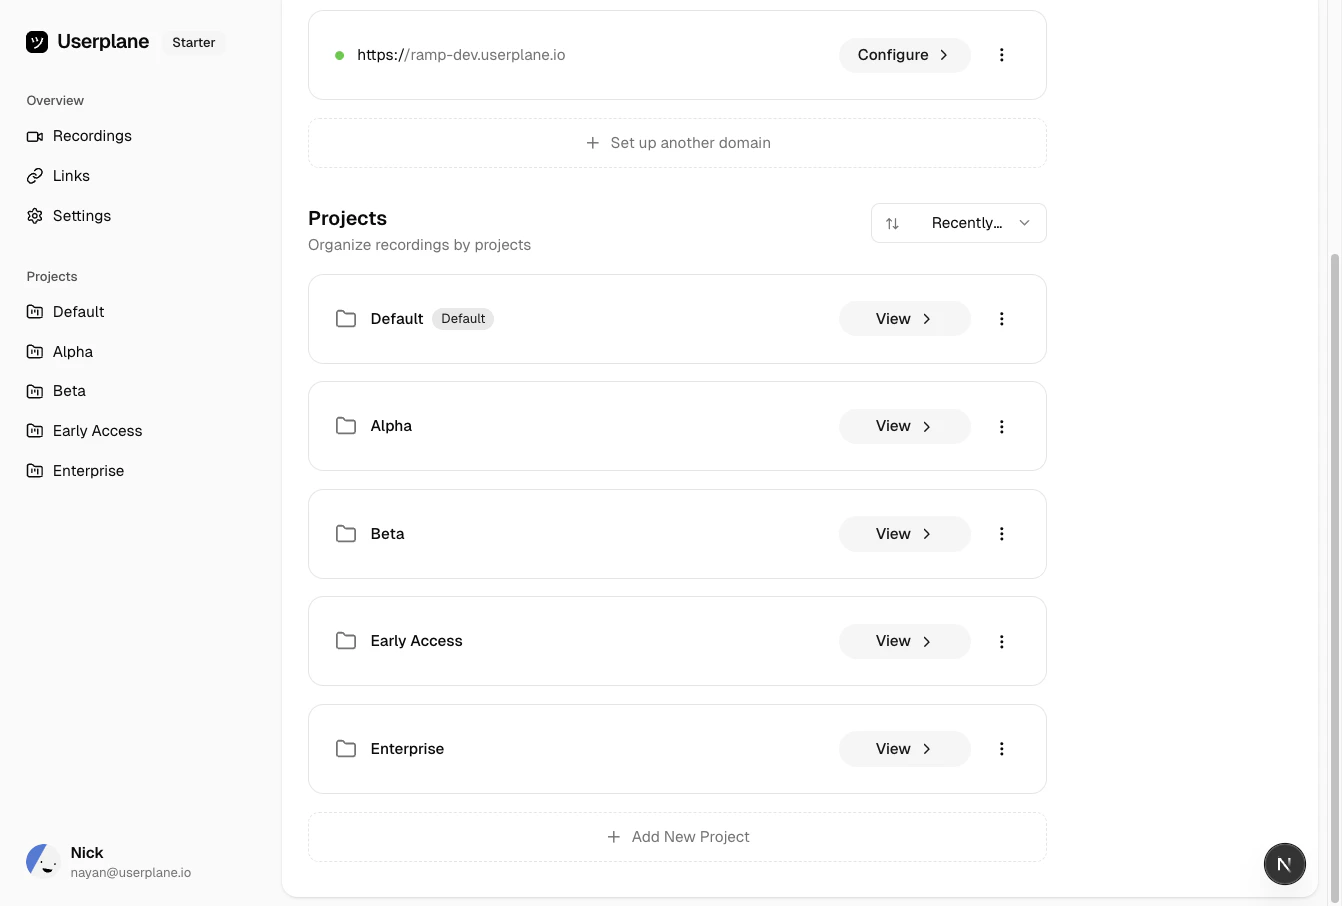Image resolution: width=1342 pixels, height=906 pixels.
Task: Click the round N badge icon
Action: (x=1284, y=864)
